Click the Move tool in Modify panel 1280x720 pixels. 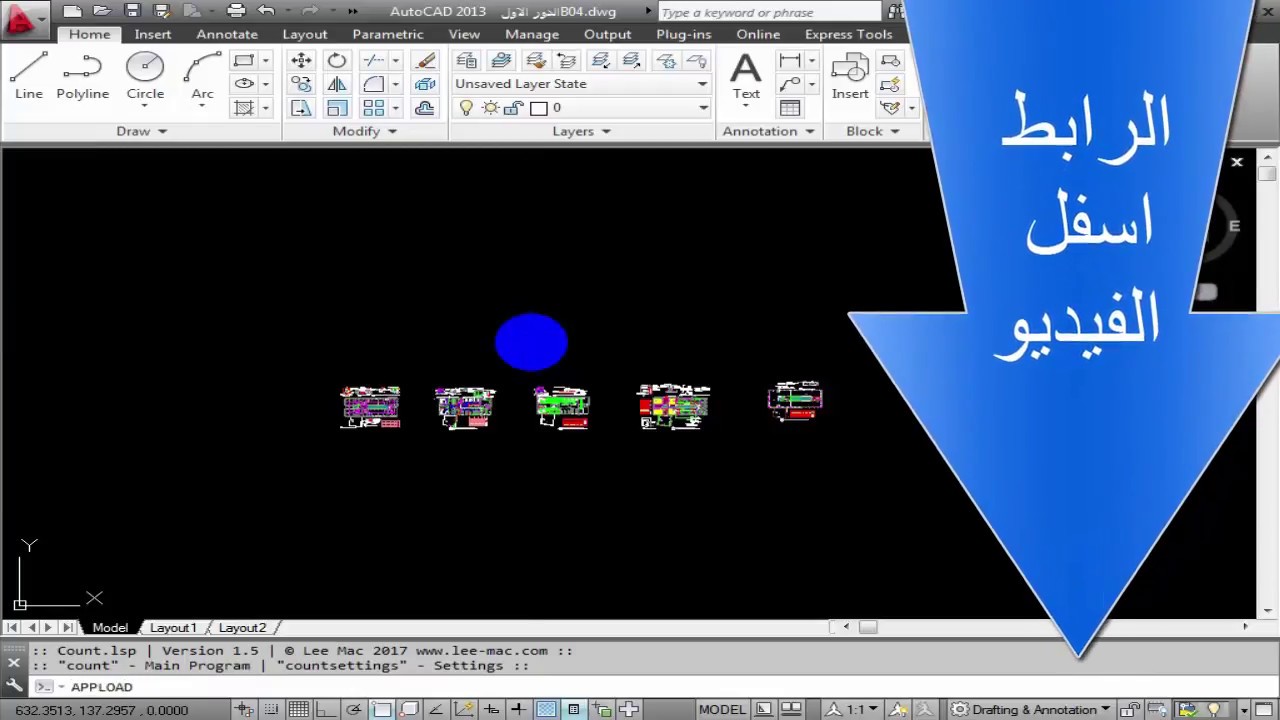click(301, 61)
